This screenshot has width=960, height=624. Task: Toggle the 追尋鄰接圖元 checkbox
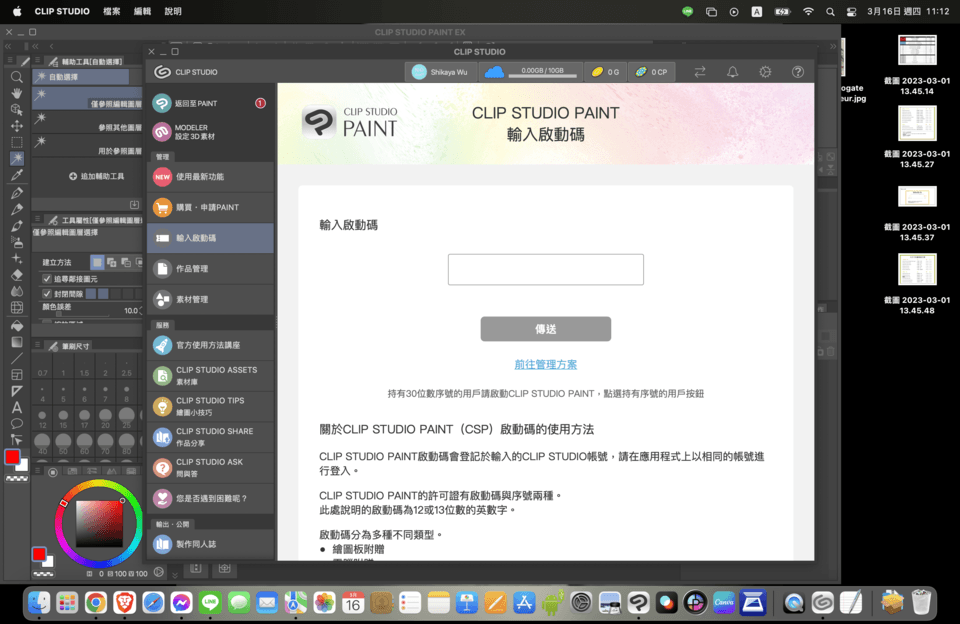click(x=47, y=279)
